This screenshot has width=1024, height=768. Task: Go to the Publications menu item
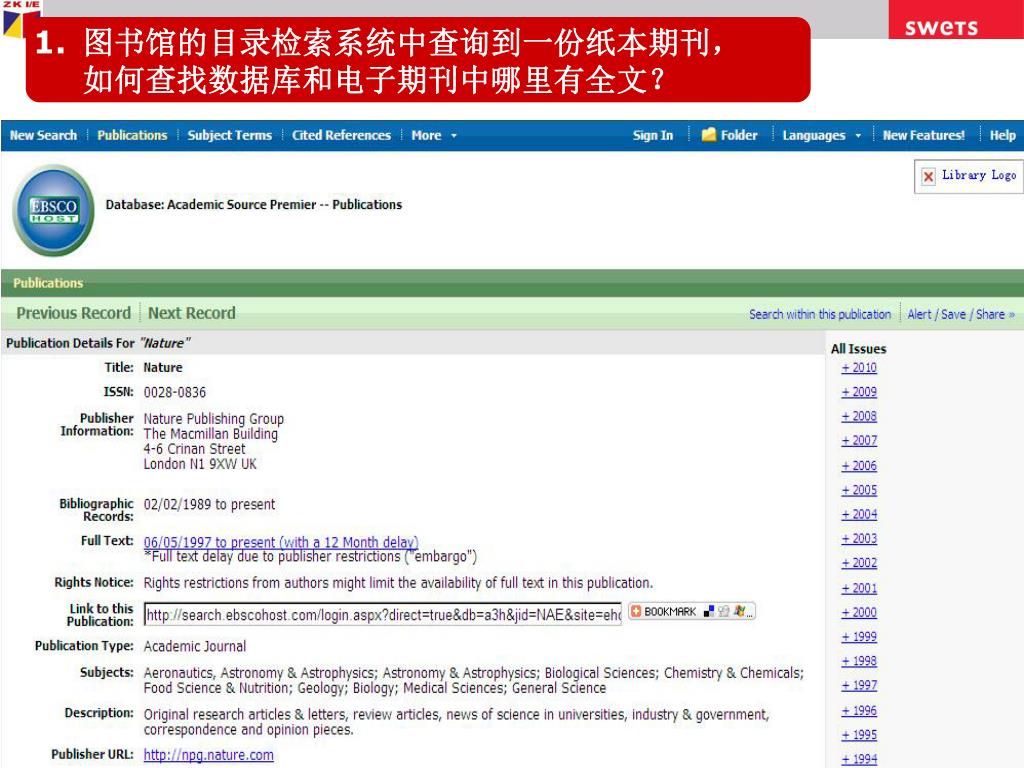click(133, 135)
